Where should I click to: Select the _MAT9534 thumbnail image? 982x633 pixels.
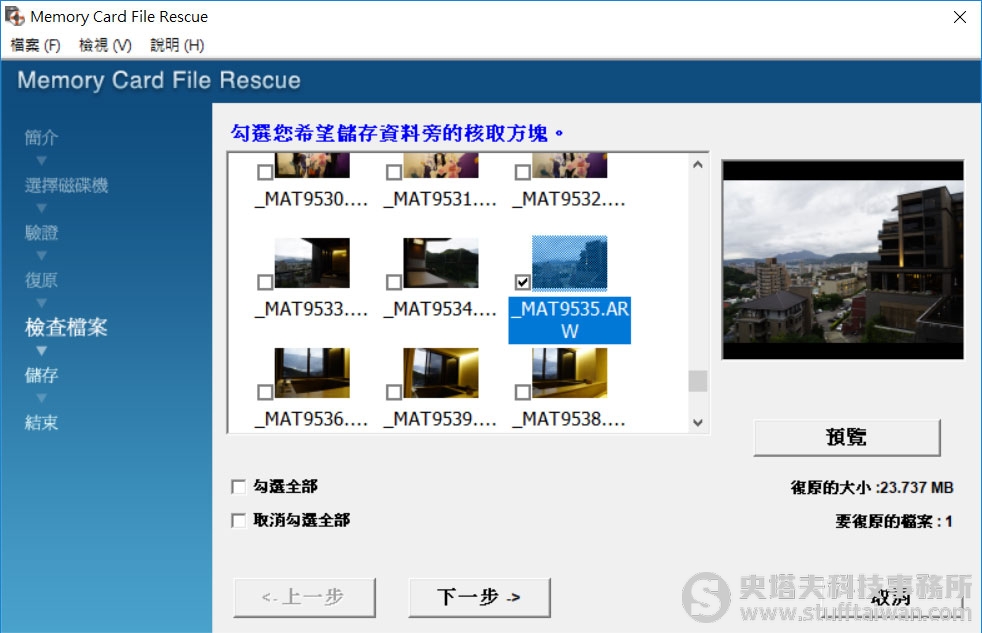click(441, 263)
